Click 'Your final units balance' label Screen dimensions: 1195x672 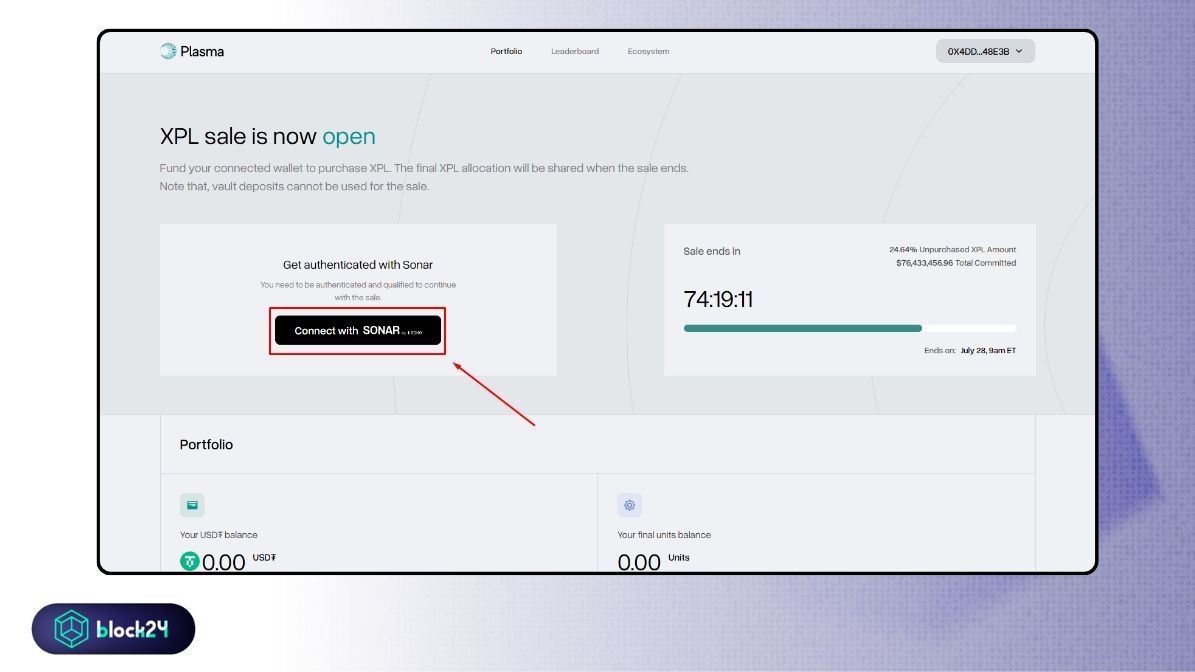click(x=664, y=535)
